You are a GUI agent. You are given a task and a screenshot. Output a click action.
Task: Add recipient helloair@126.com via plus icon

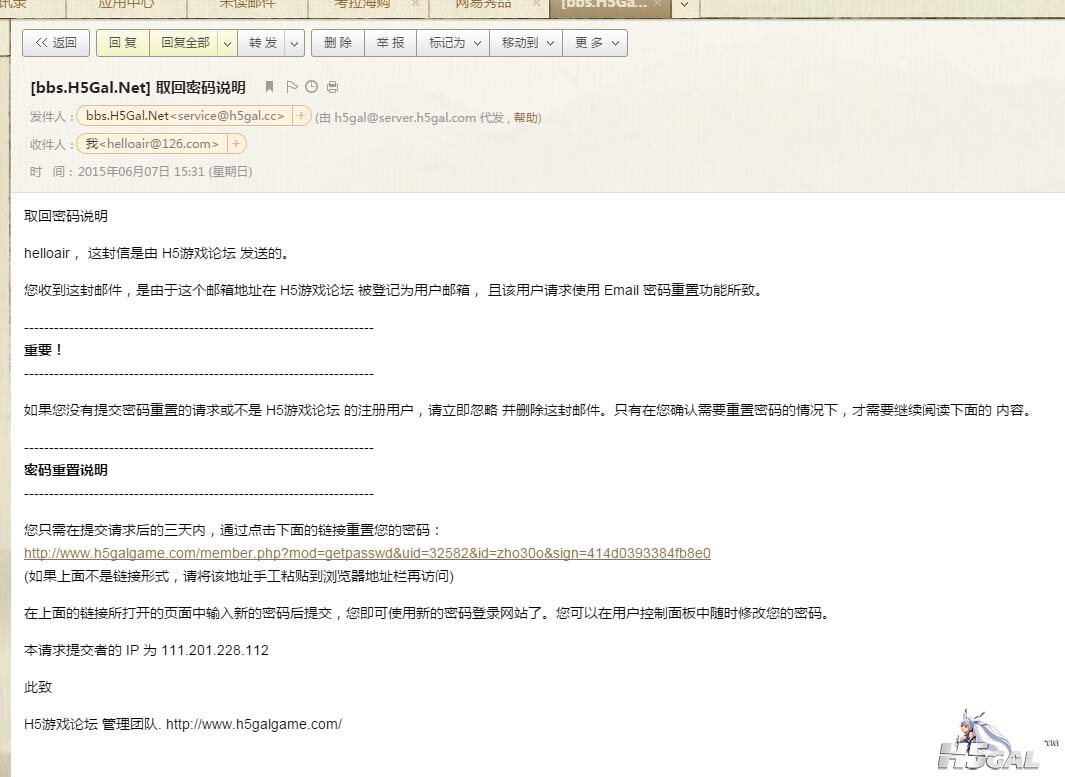point(236,144)
